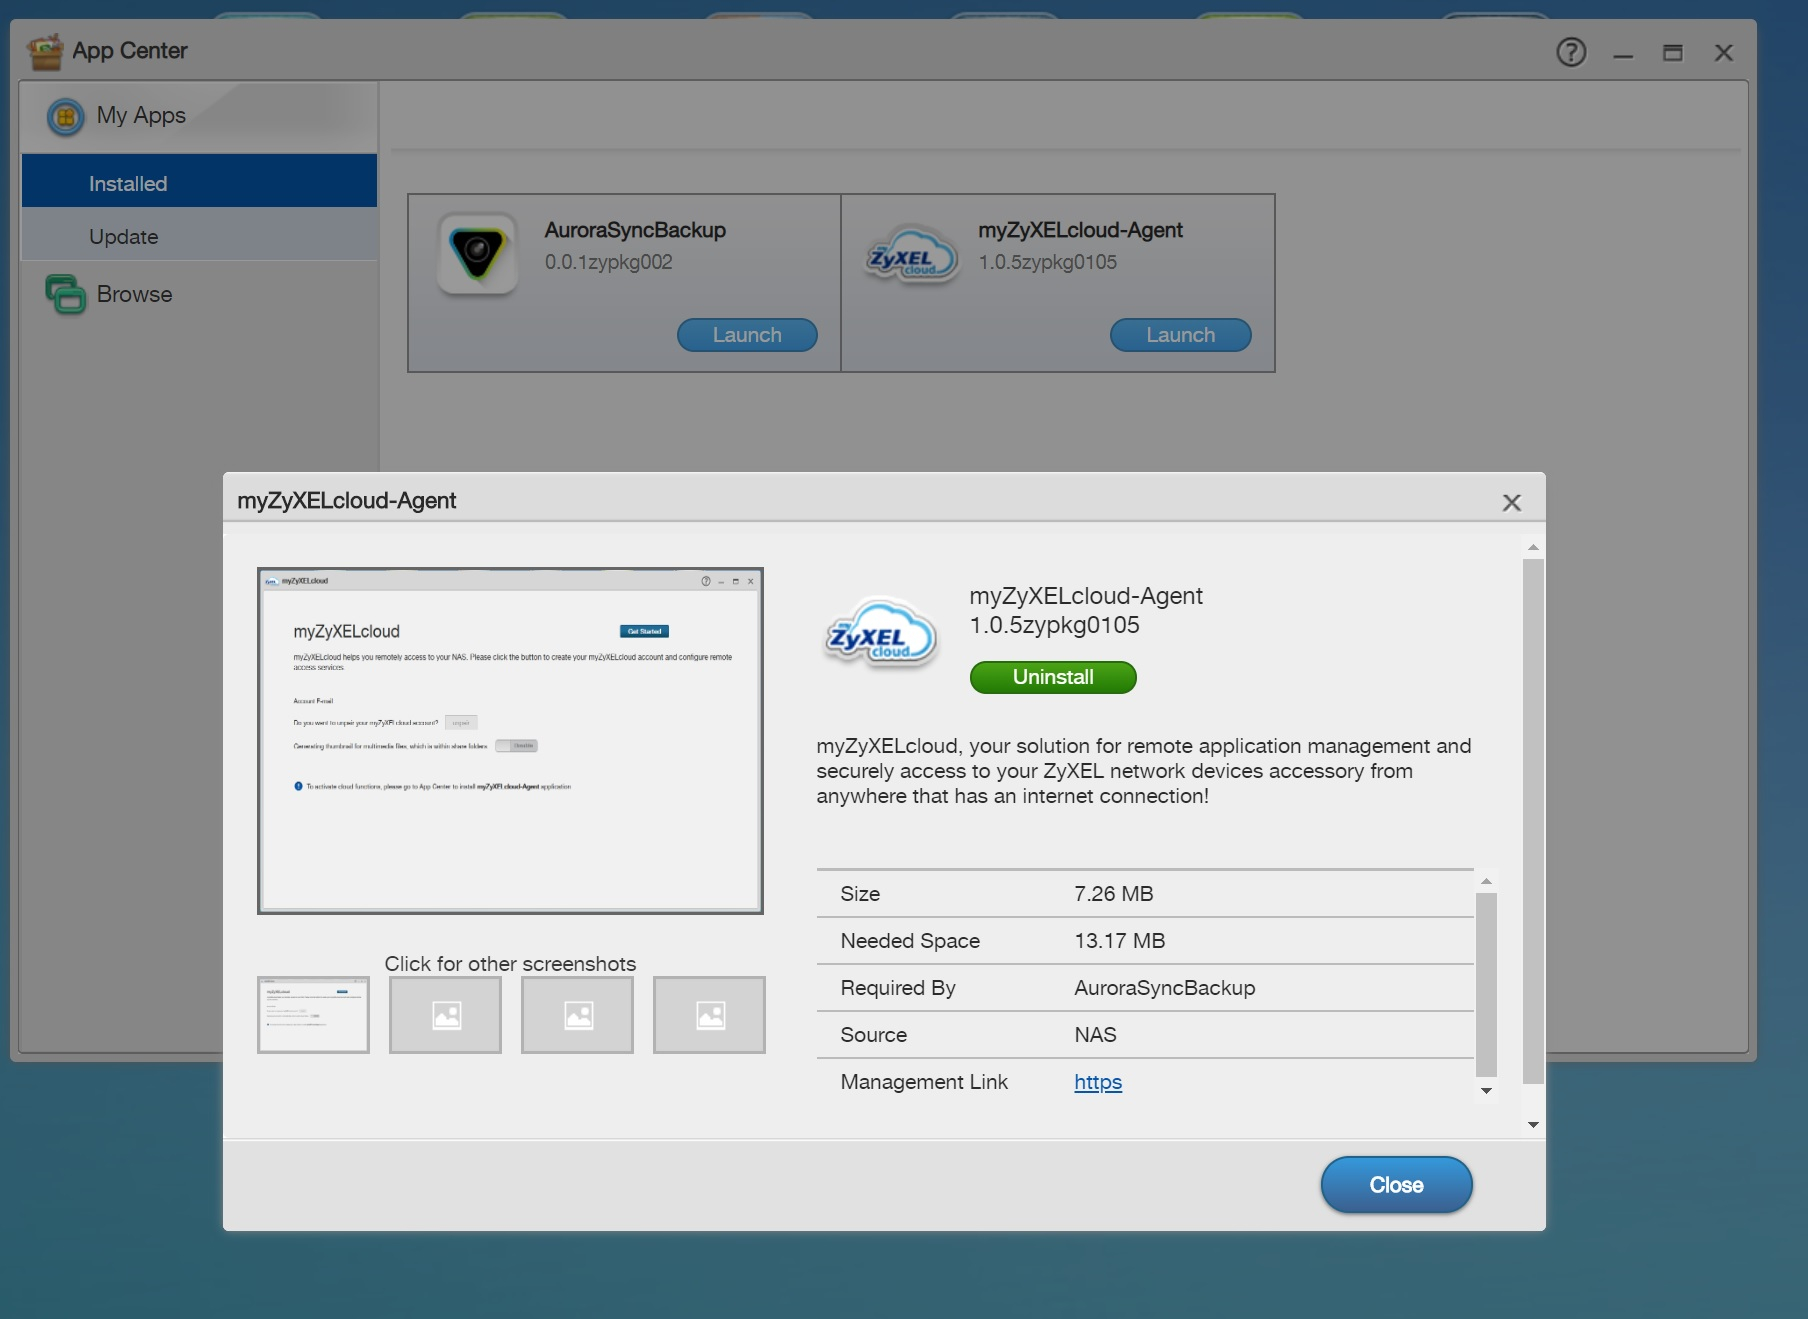
Task: Select the first screenshot thumbnail
Action: coord(313,1014)
